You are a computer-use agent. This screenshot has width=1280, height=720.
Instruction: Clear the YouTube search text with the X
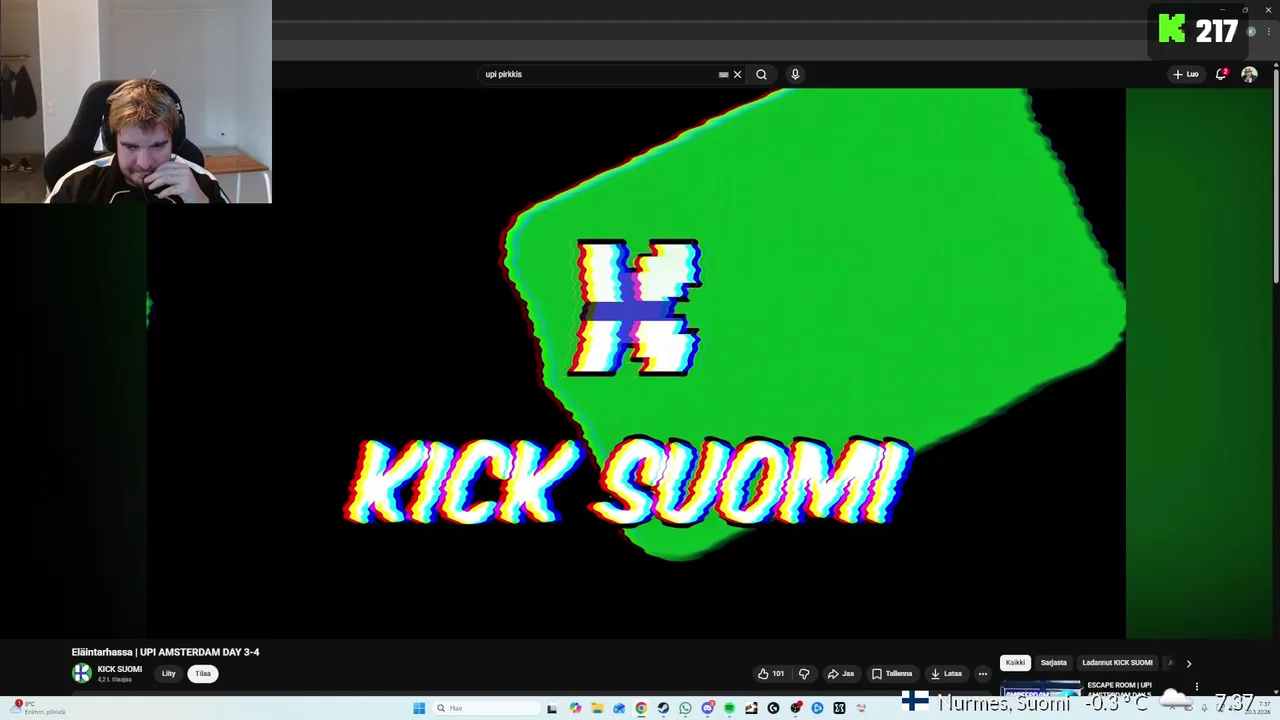tap(737, 74)
